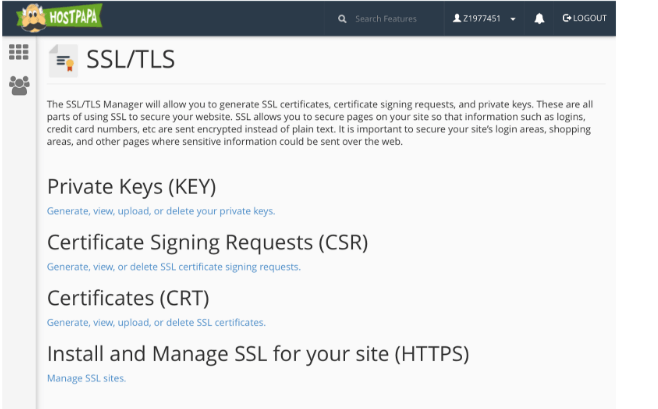This screenshot has width=658, height=409.
Task: Open Generate, view, upload, or delete private keys
Action: pyautogui.click(x=161, y=211)
